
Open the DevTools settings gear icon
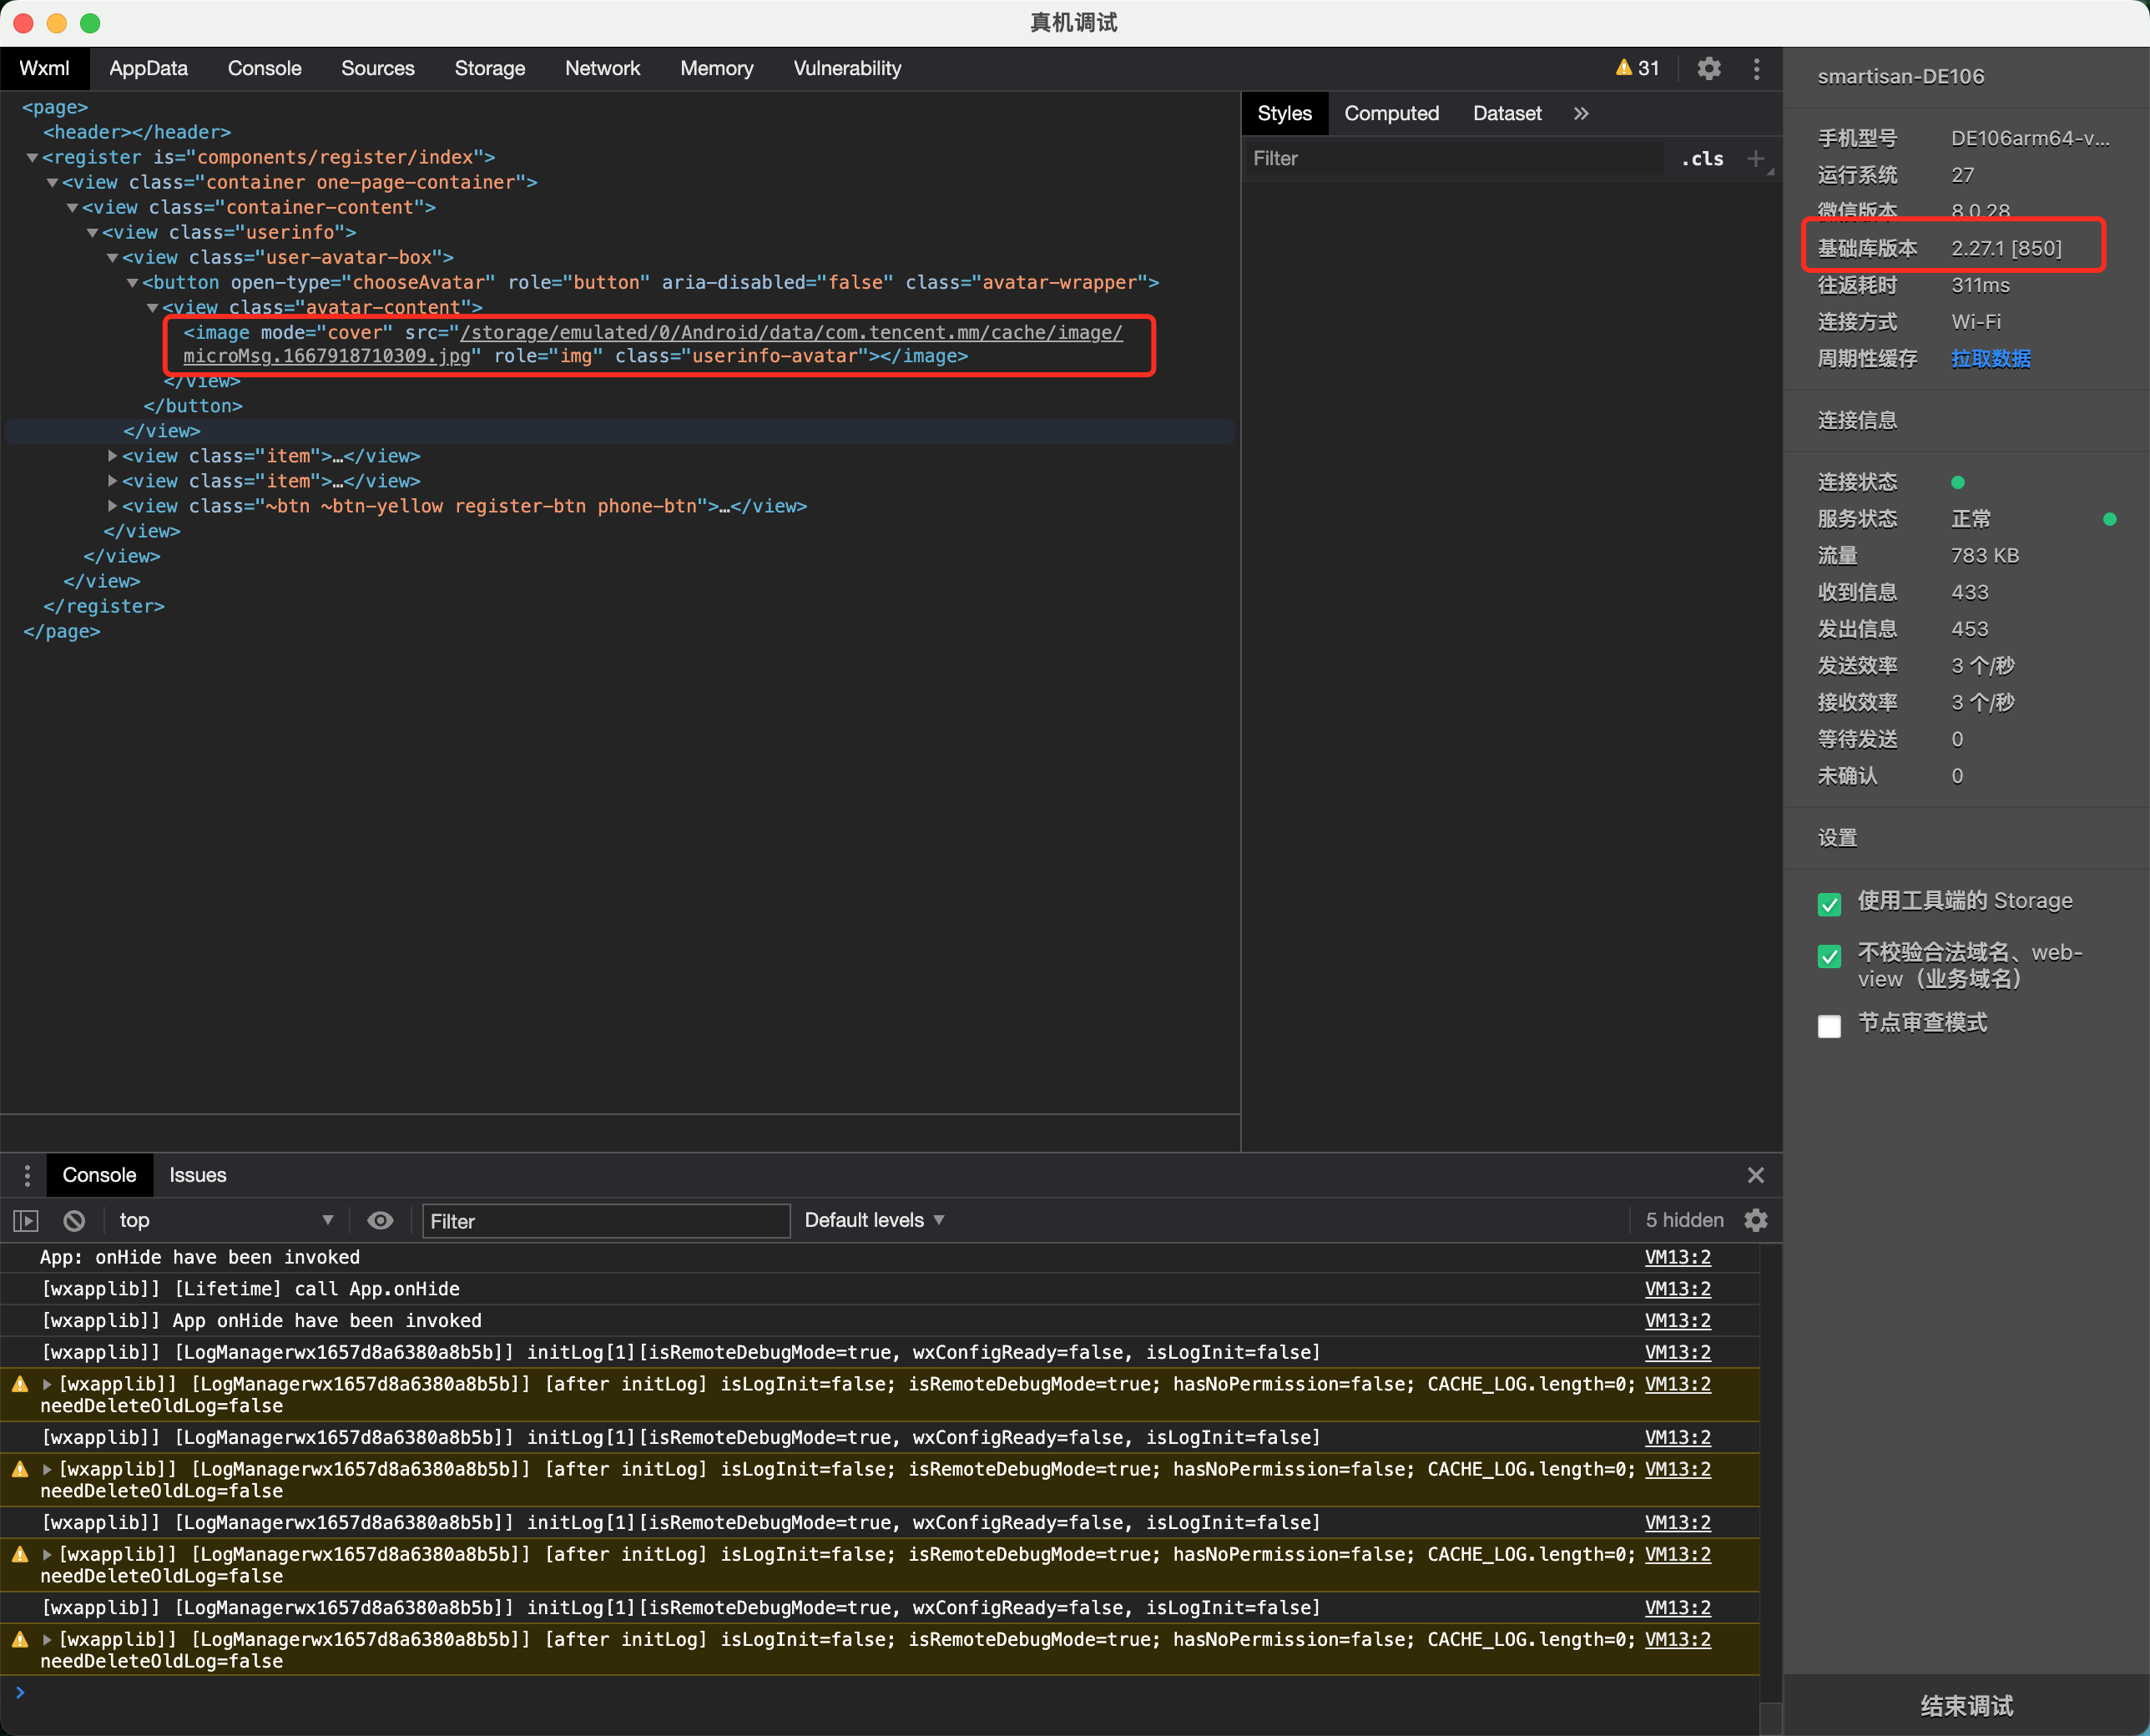click(x=1709, y=68)
